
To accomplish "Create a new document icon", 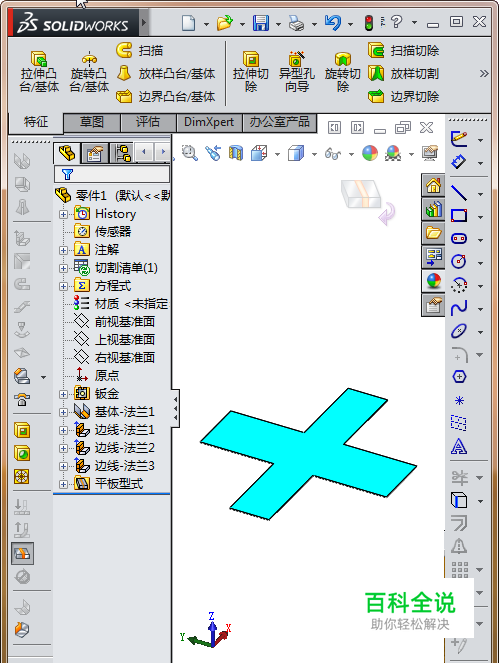I will click(x=188, y=22).
